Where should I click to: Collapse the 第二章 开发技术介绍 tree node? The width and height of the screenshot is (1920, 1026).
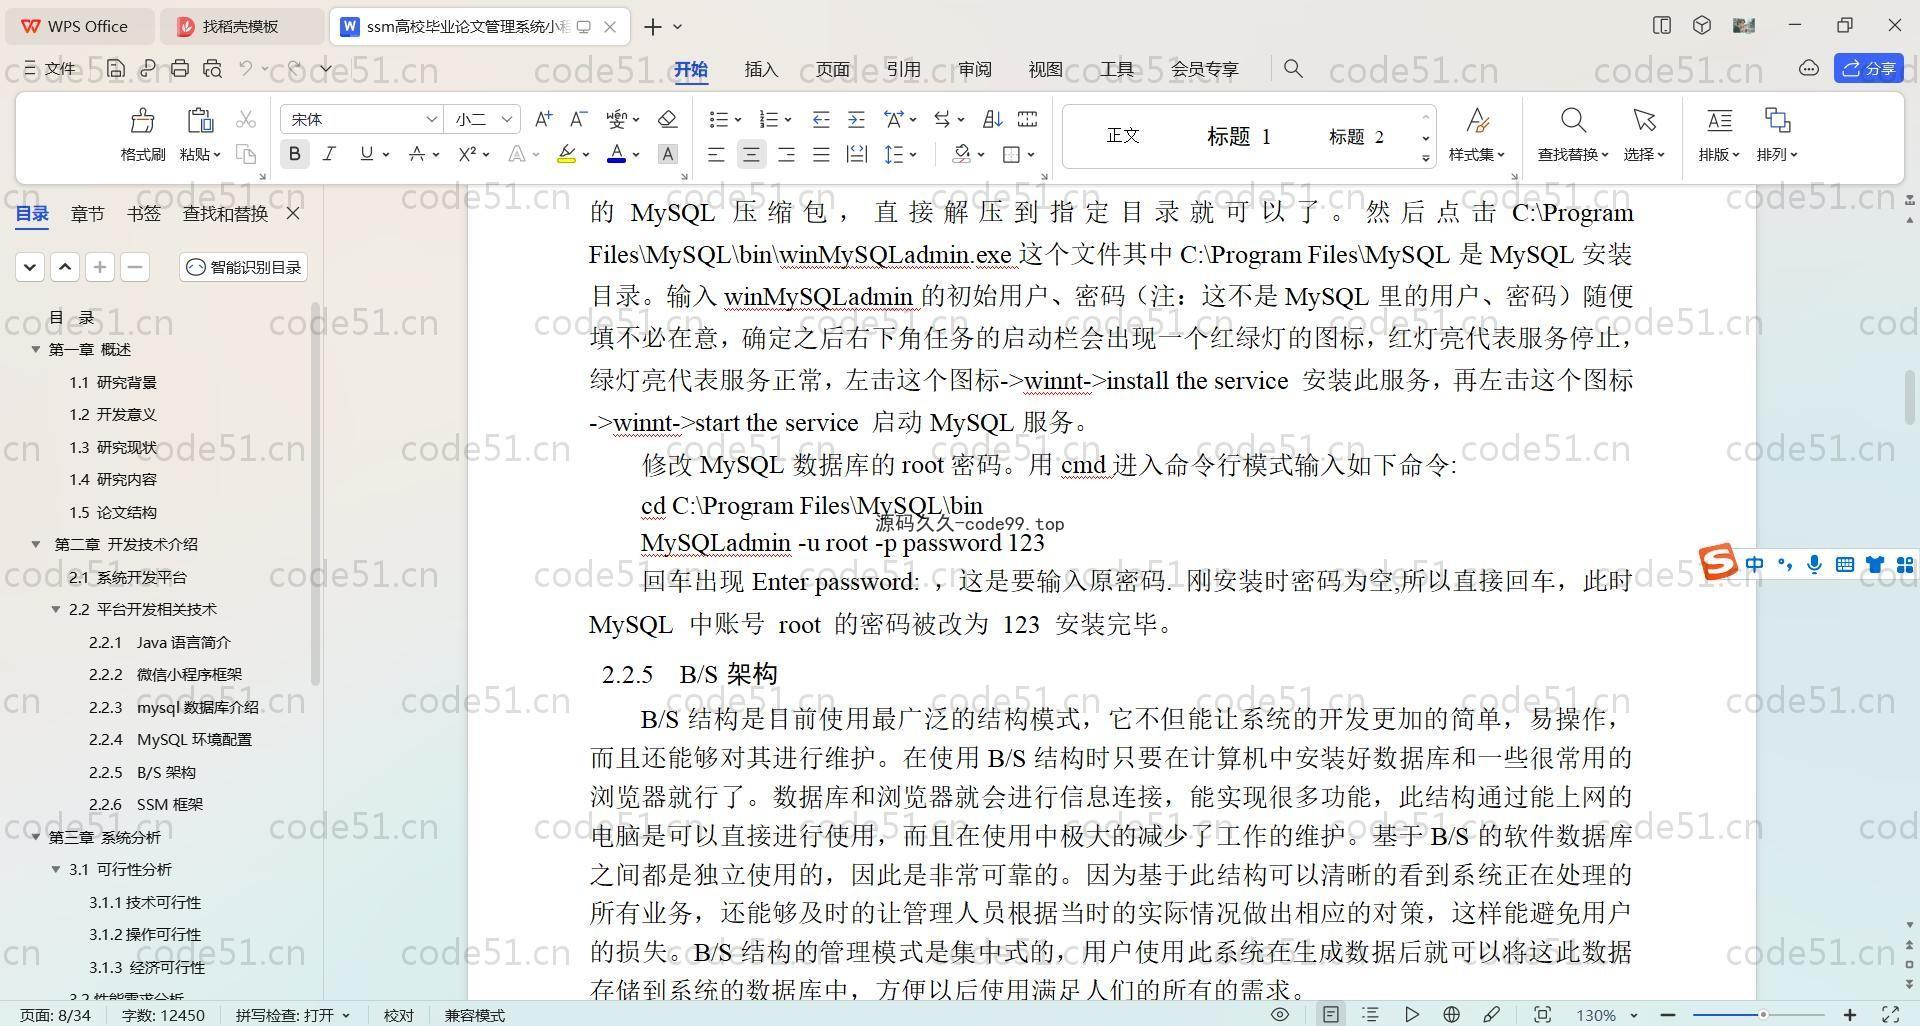tap(36, 544)
